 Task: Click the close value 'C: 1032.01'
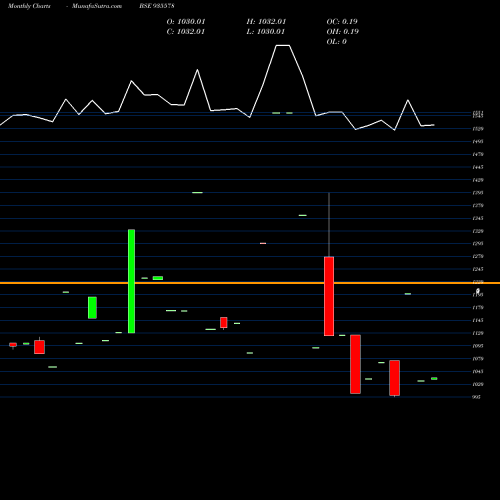click(x=185, y=32)
